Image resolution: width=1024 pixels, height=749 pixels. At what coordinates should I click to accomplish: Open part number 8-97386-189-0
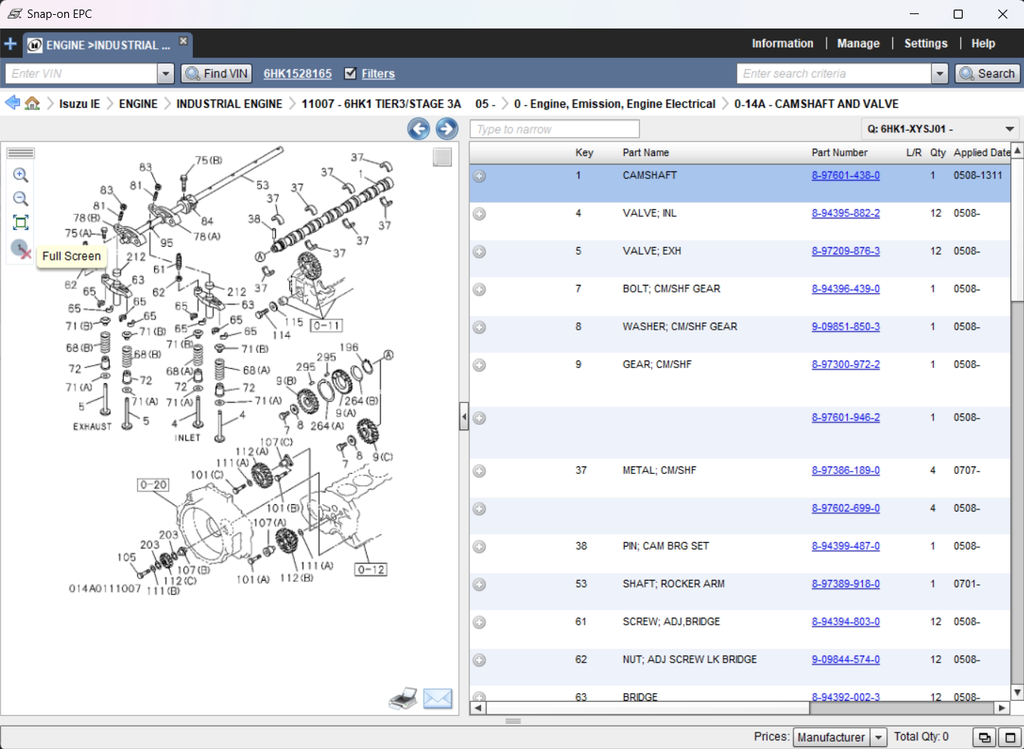point(846,470)
